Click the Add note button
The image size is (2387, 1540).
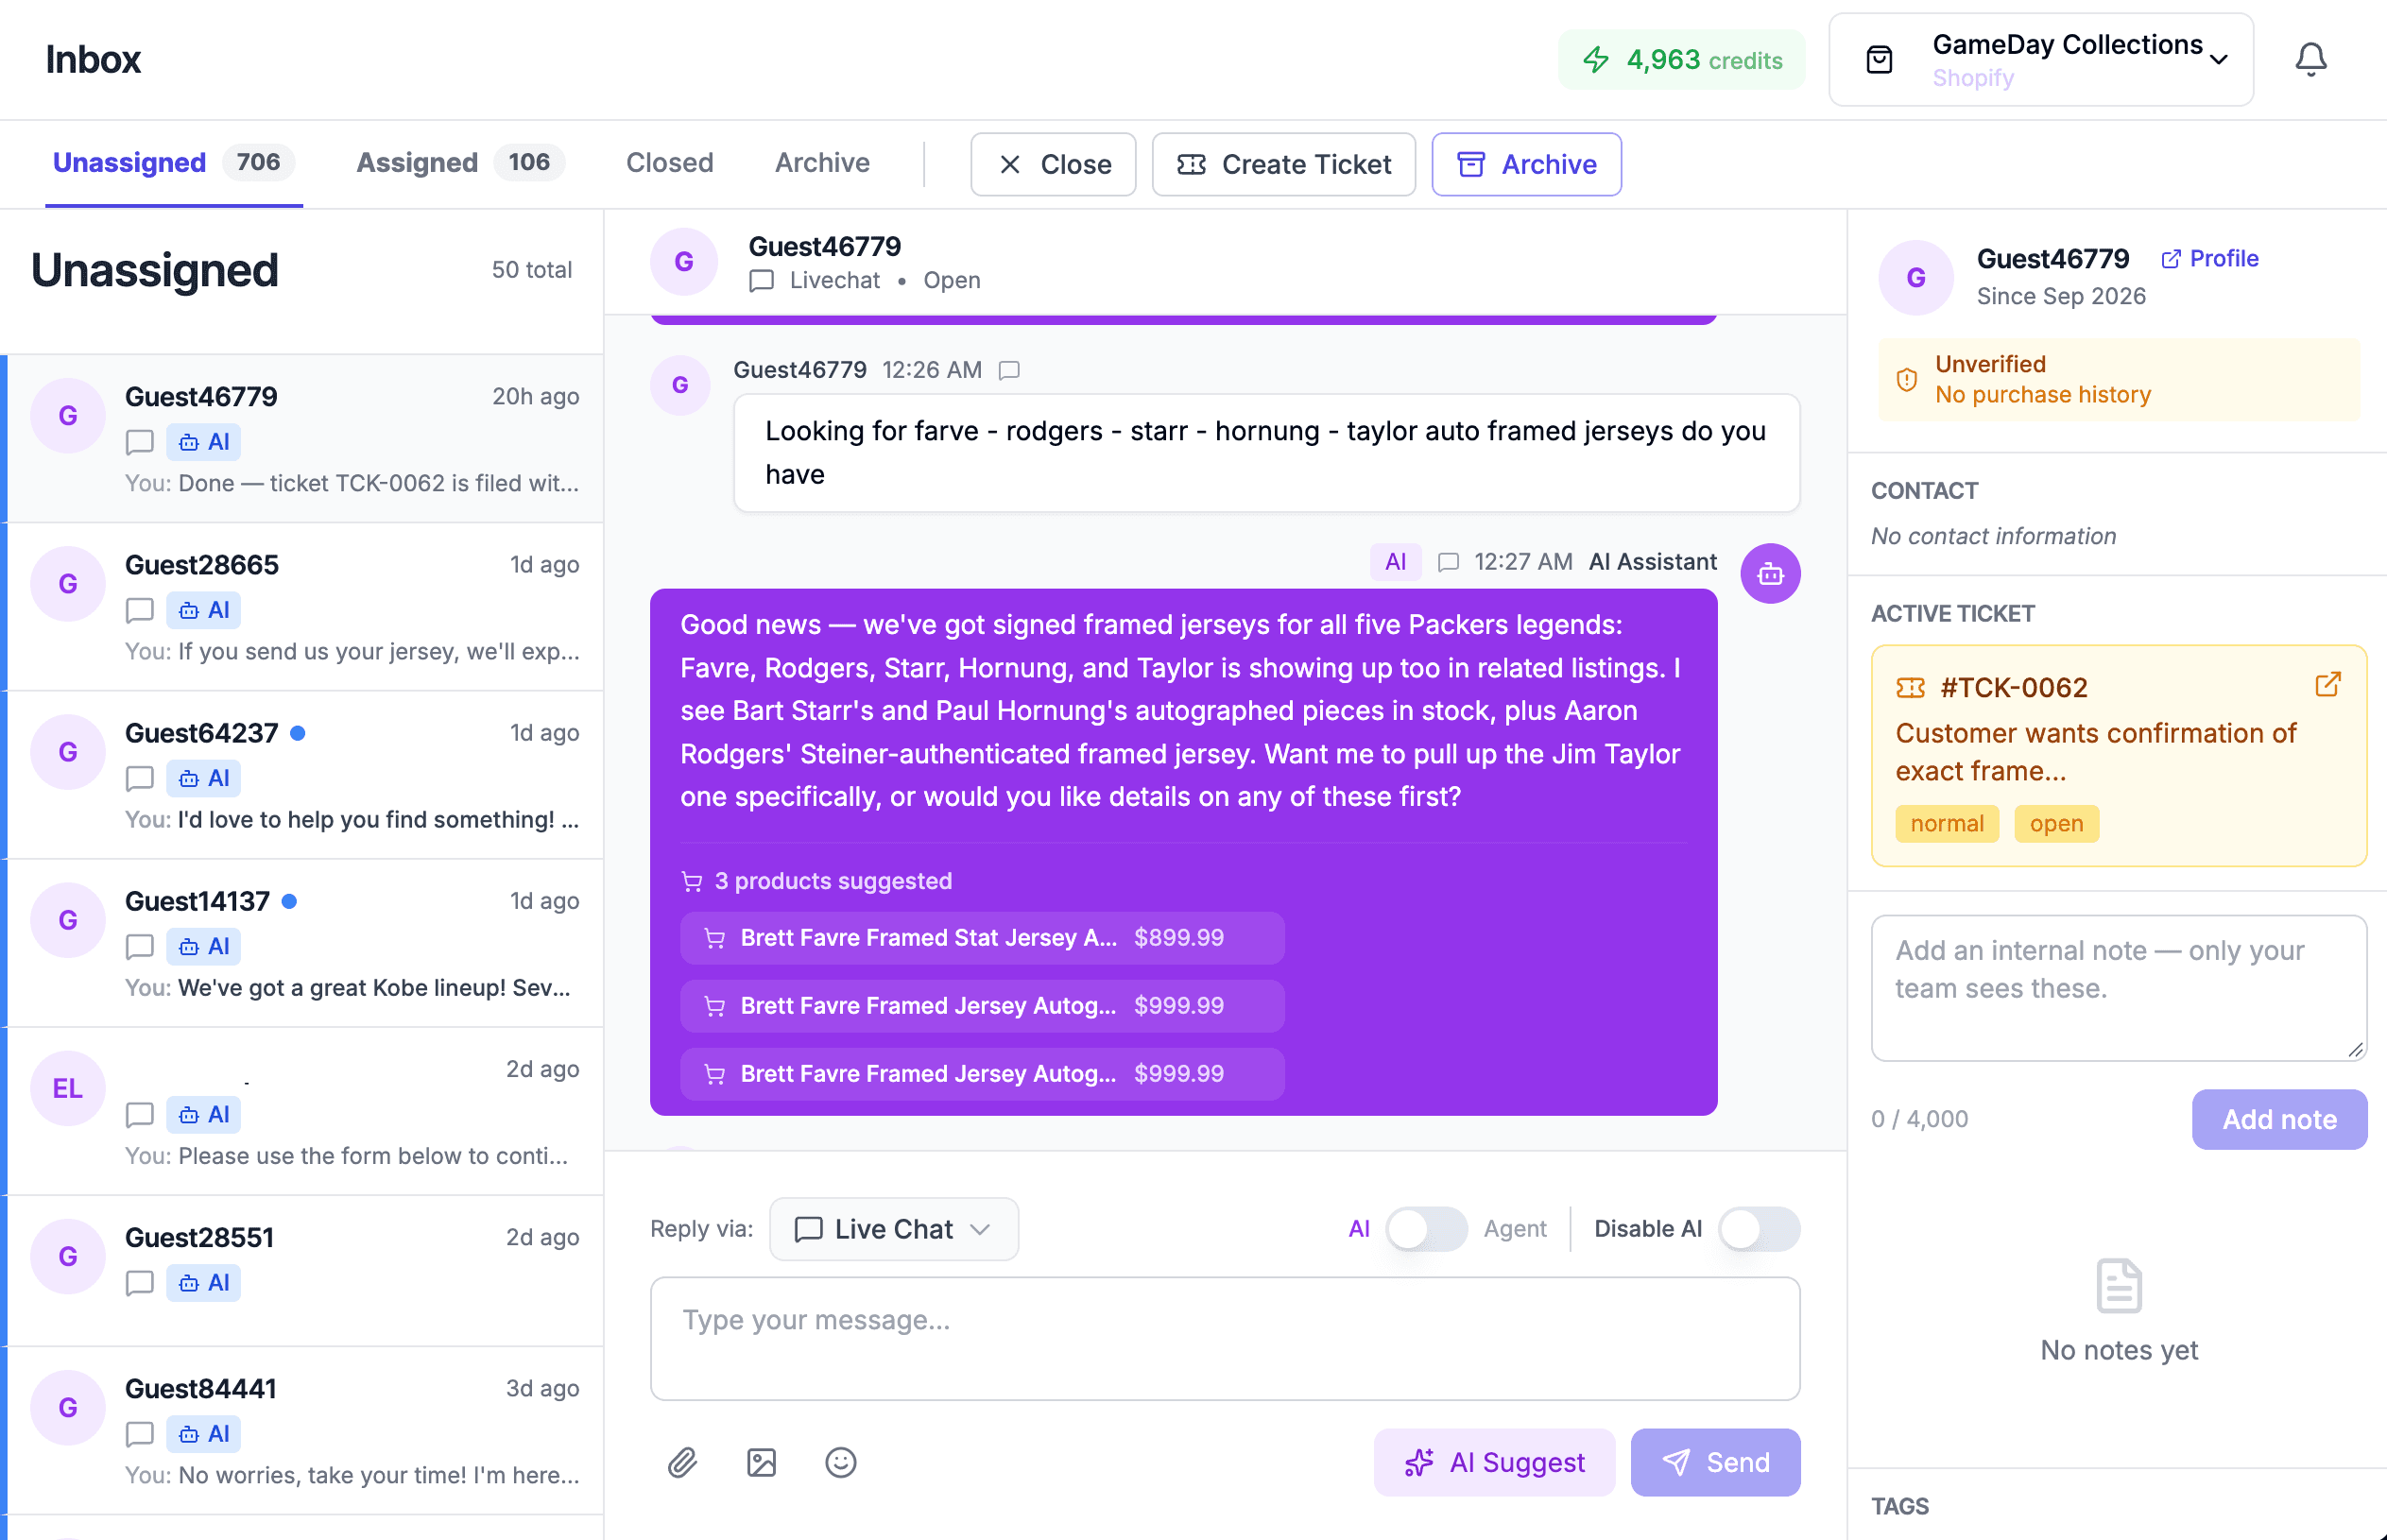(x=2279, y=1119)
